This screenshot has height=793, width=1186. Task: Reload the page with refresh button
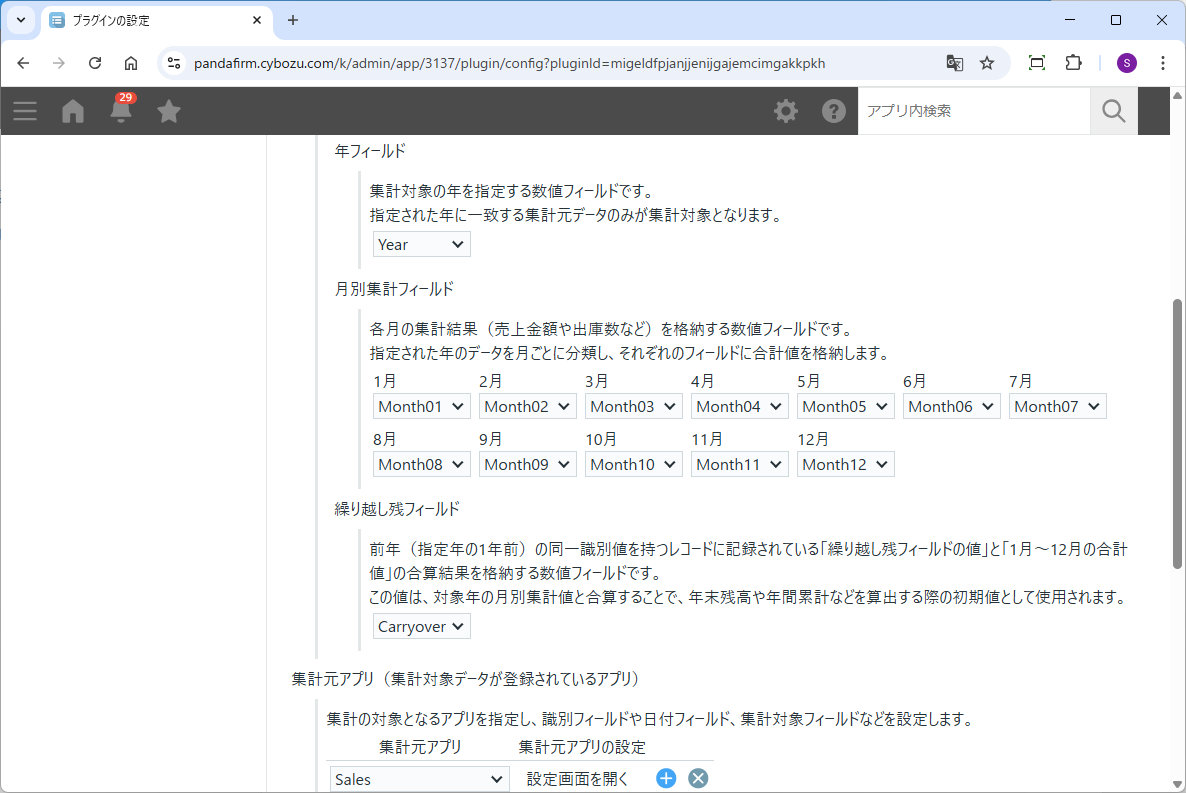[x=95, y=63]
